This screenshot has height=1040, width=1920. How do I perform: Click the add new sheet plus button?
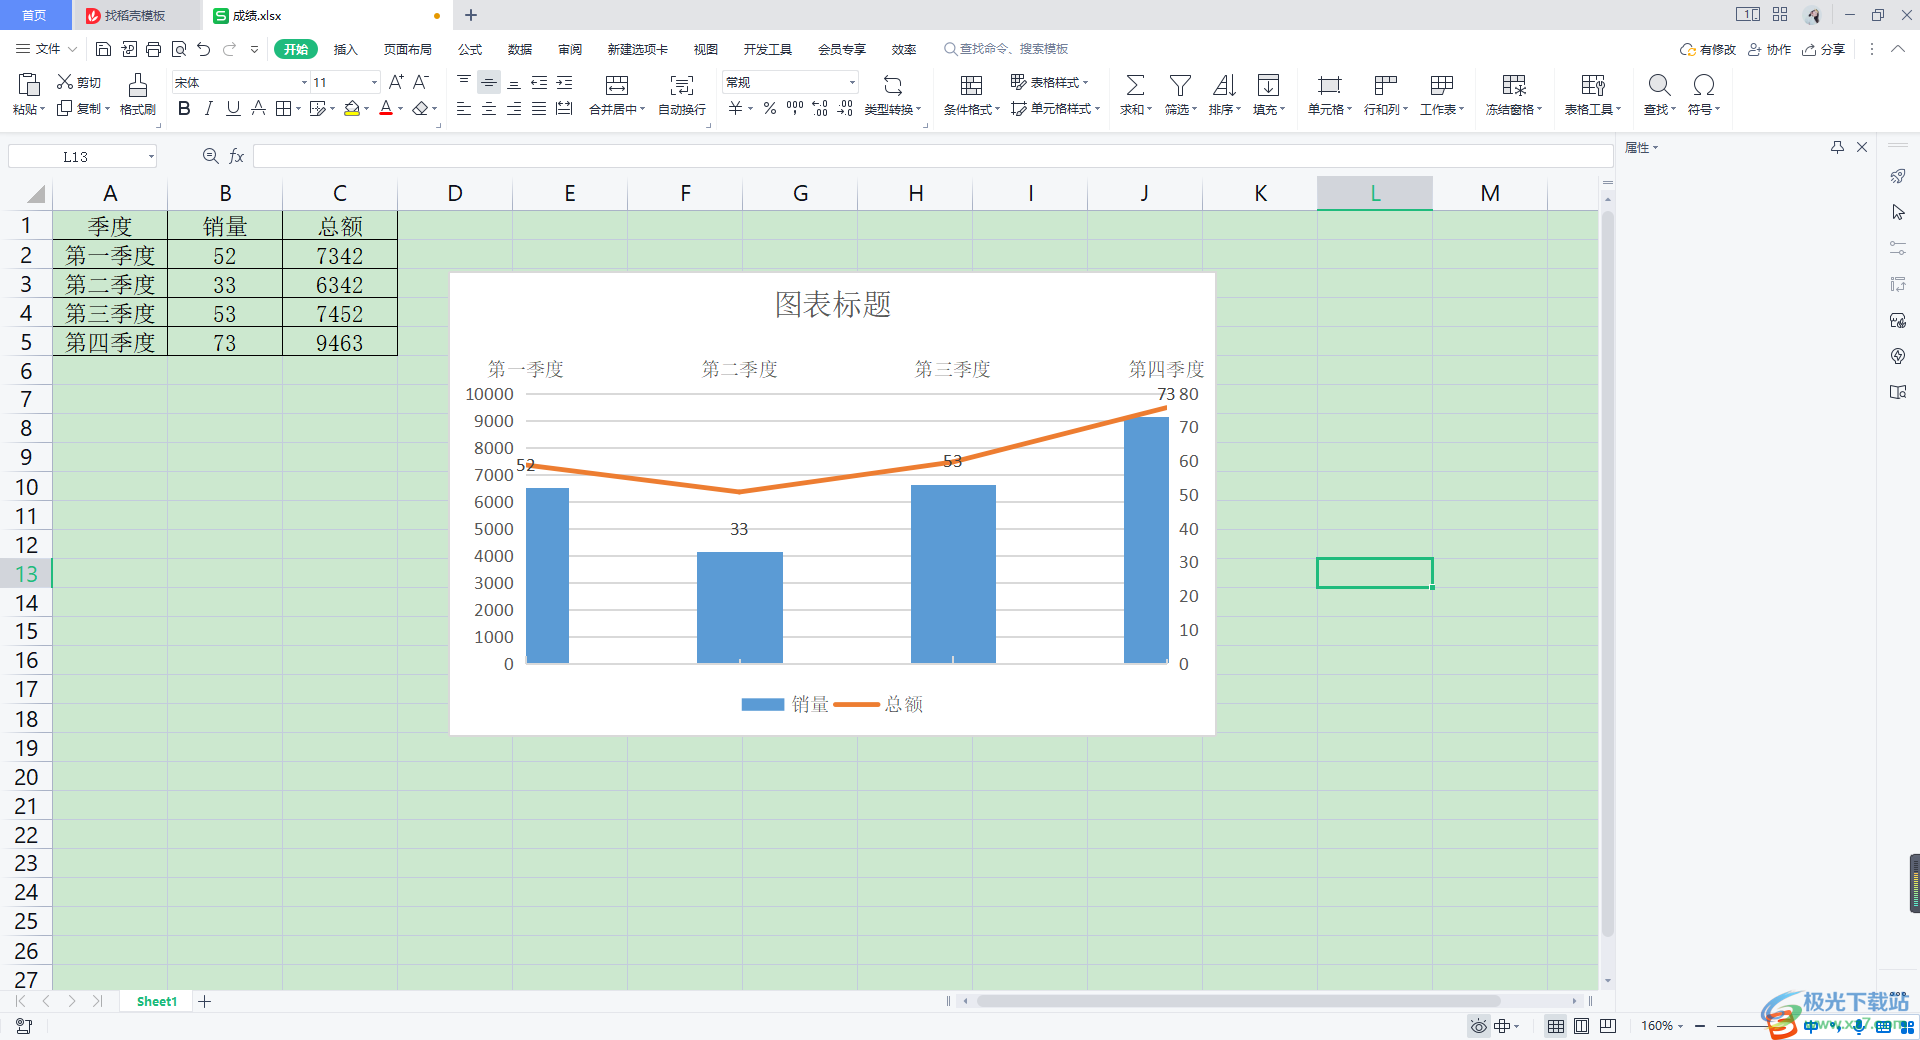point(205,1001)
